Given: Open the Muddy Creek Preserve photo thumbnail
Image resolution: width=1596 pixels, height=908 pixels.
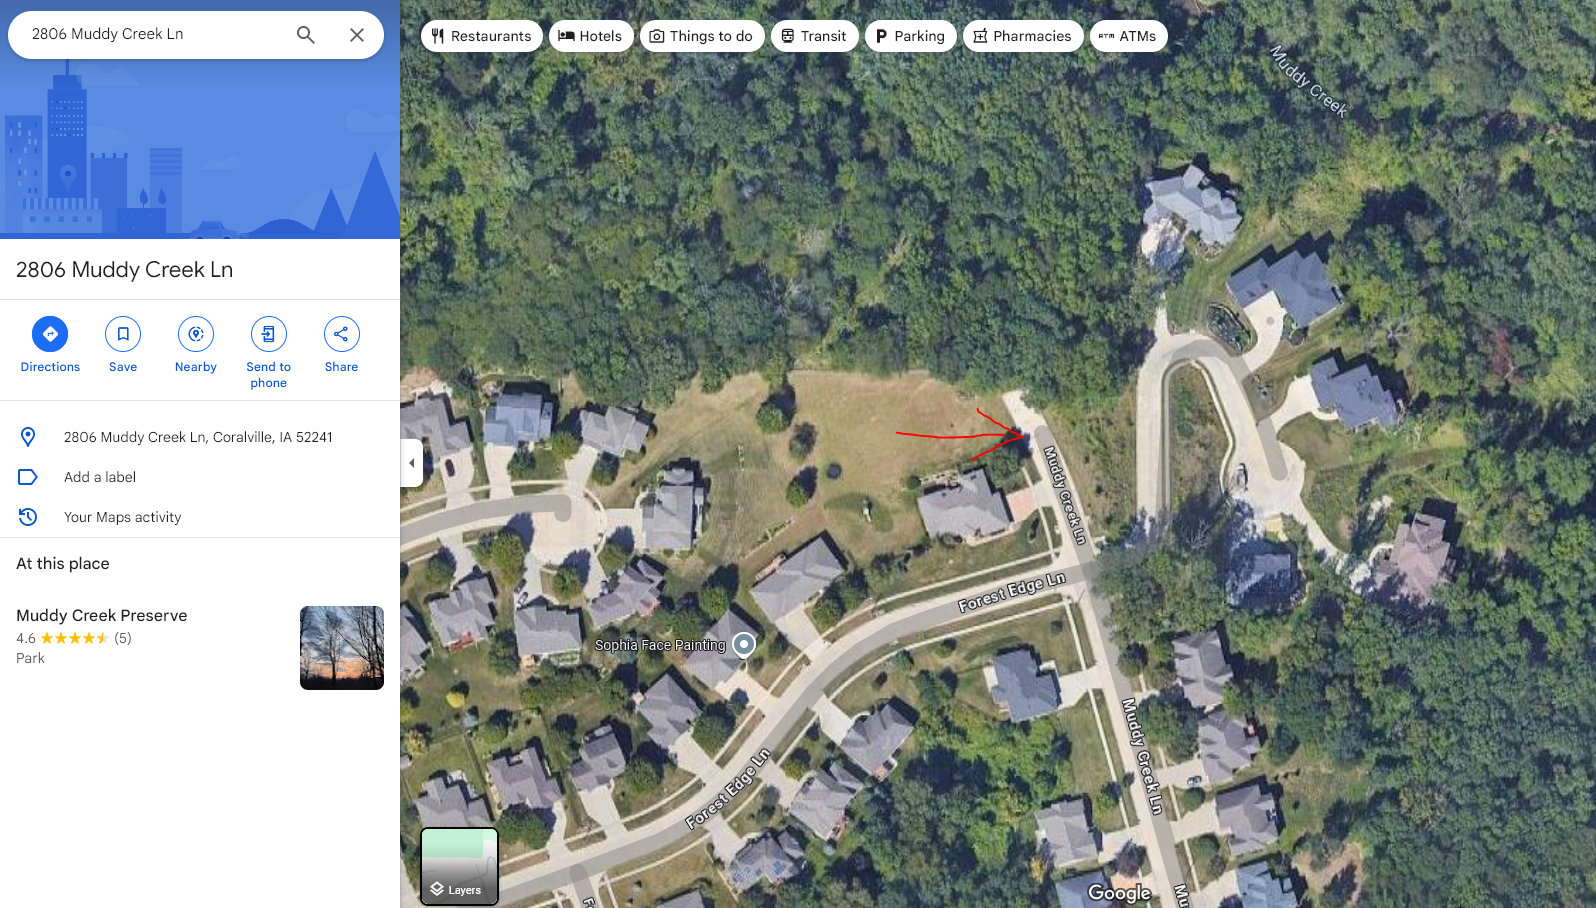Looking at the screenshot, I should (342, 648).
